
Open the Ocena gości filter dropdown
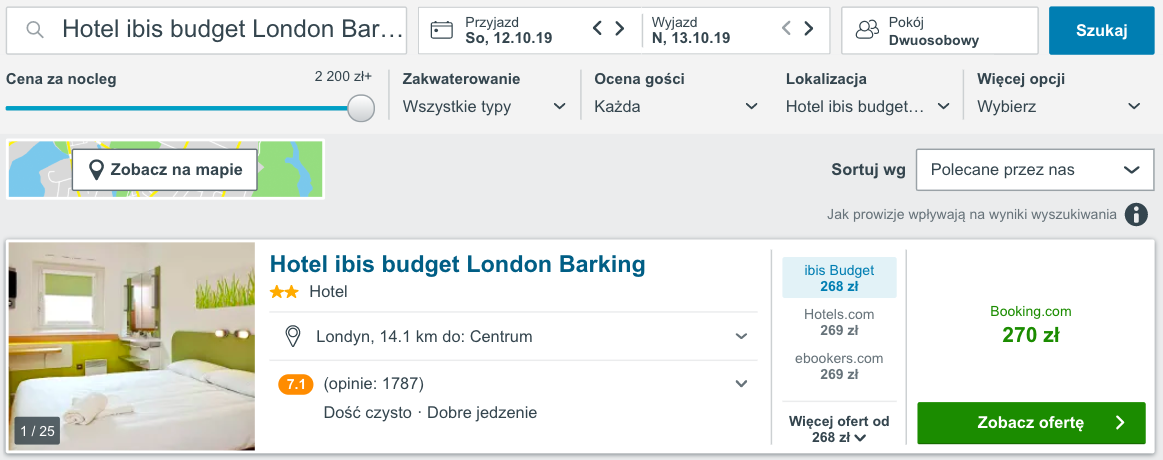[x=676, y=106]
